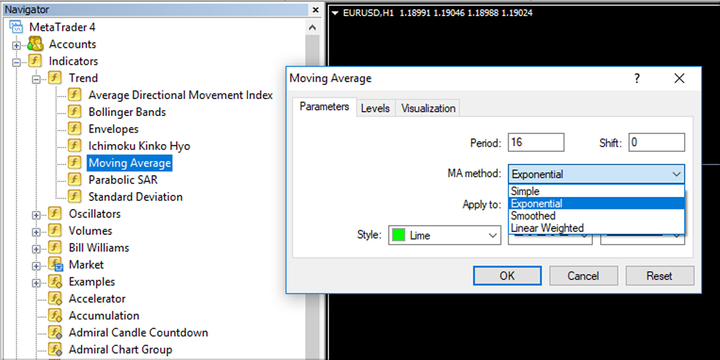Click the Ichimoku Kinko Hyo icon
The width and height of the screenshot is (720, 360).
coord(74,146)
